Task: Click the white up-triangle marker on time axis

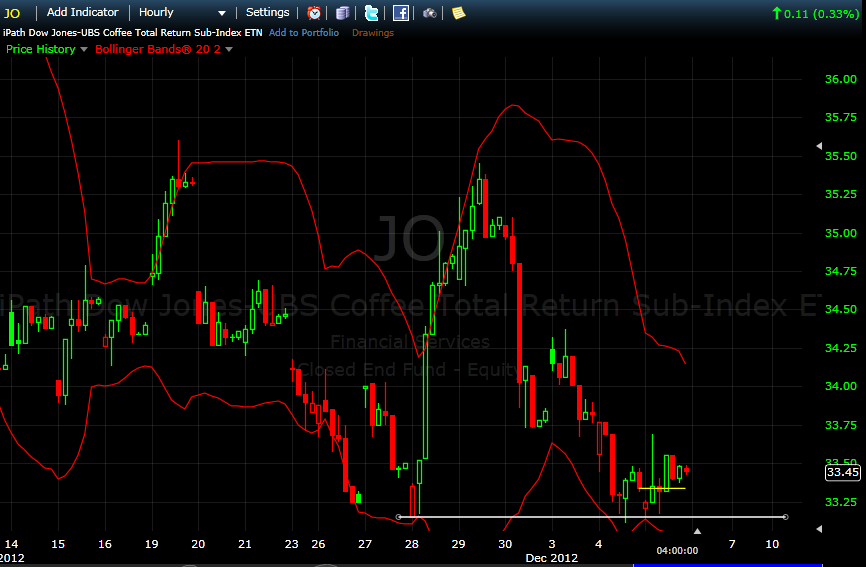Action: 698,531
